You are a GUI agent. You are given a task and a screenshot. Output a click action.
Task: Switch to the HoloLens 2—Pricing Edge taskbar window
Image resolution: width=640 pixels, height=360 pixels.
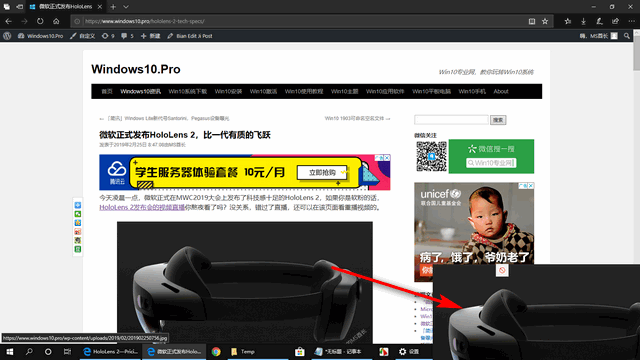[110, 351]
